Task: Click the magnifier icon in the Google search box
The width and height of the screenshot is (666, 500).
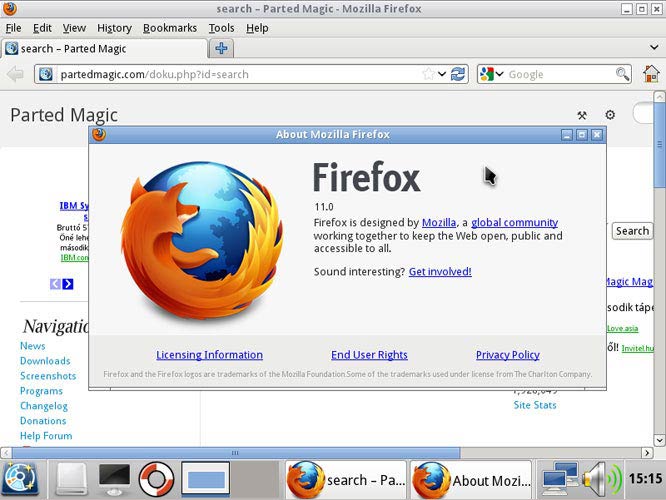Action: point(622,74)
